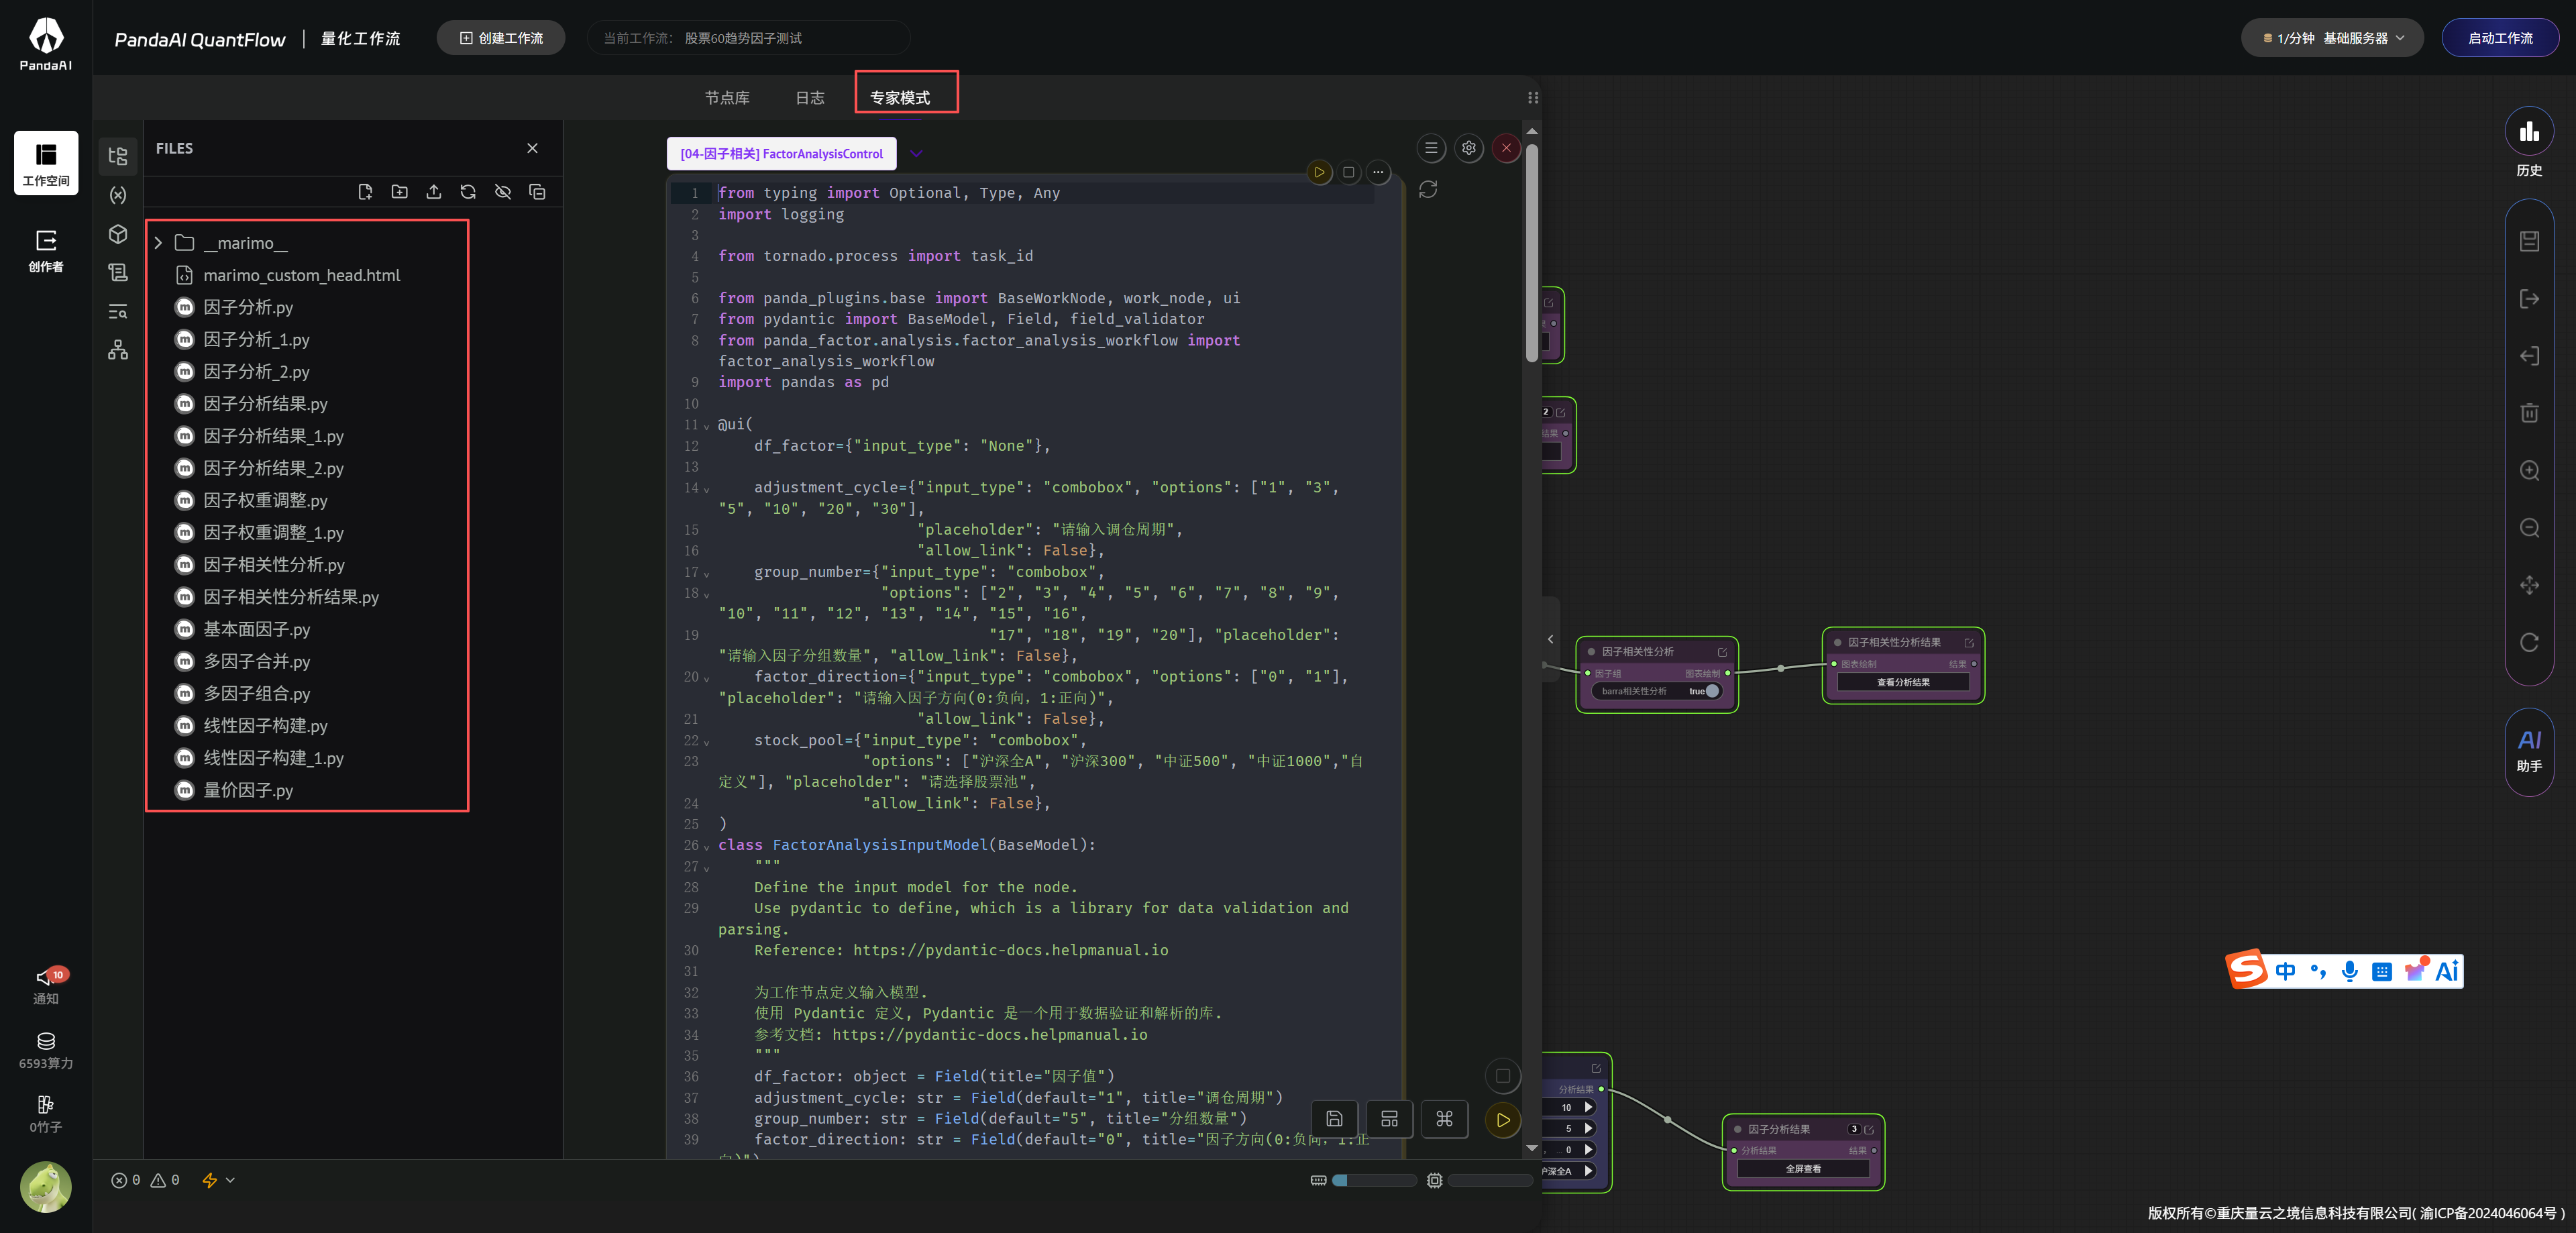Viewport: 2576px width, 1233px height.
Task: Toggle app view layout icon
Action: point(1390,1119)
